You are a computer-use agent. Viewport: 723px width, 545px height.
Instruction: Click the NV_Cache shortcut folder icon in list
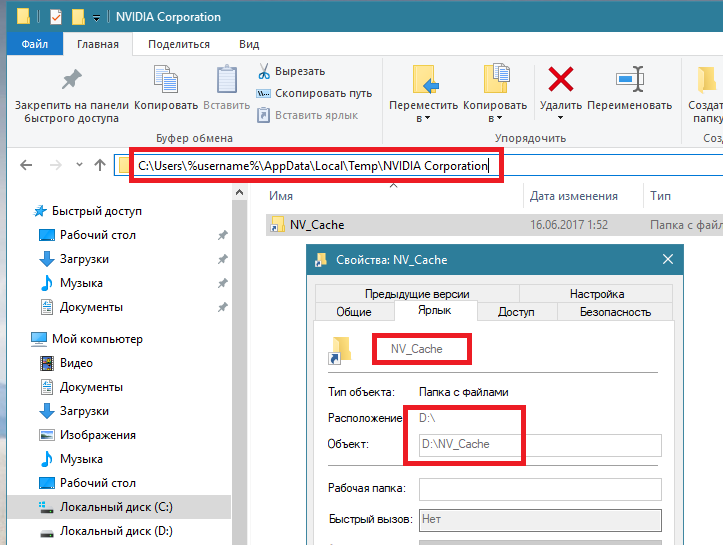277,225
